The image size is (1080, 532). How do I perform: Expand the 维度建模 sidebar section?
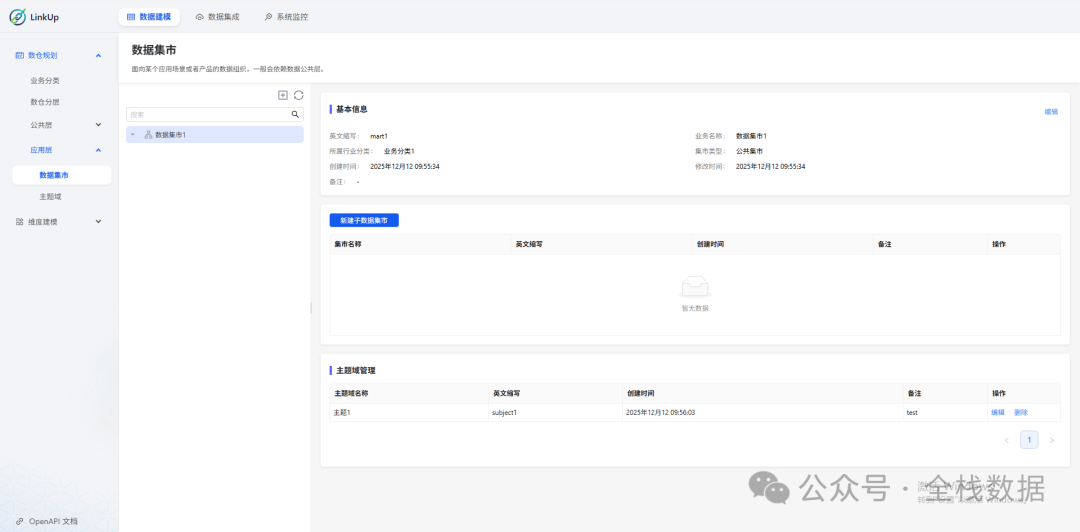(x=98, y=222)
